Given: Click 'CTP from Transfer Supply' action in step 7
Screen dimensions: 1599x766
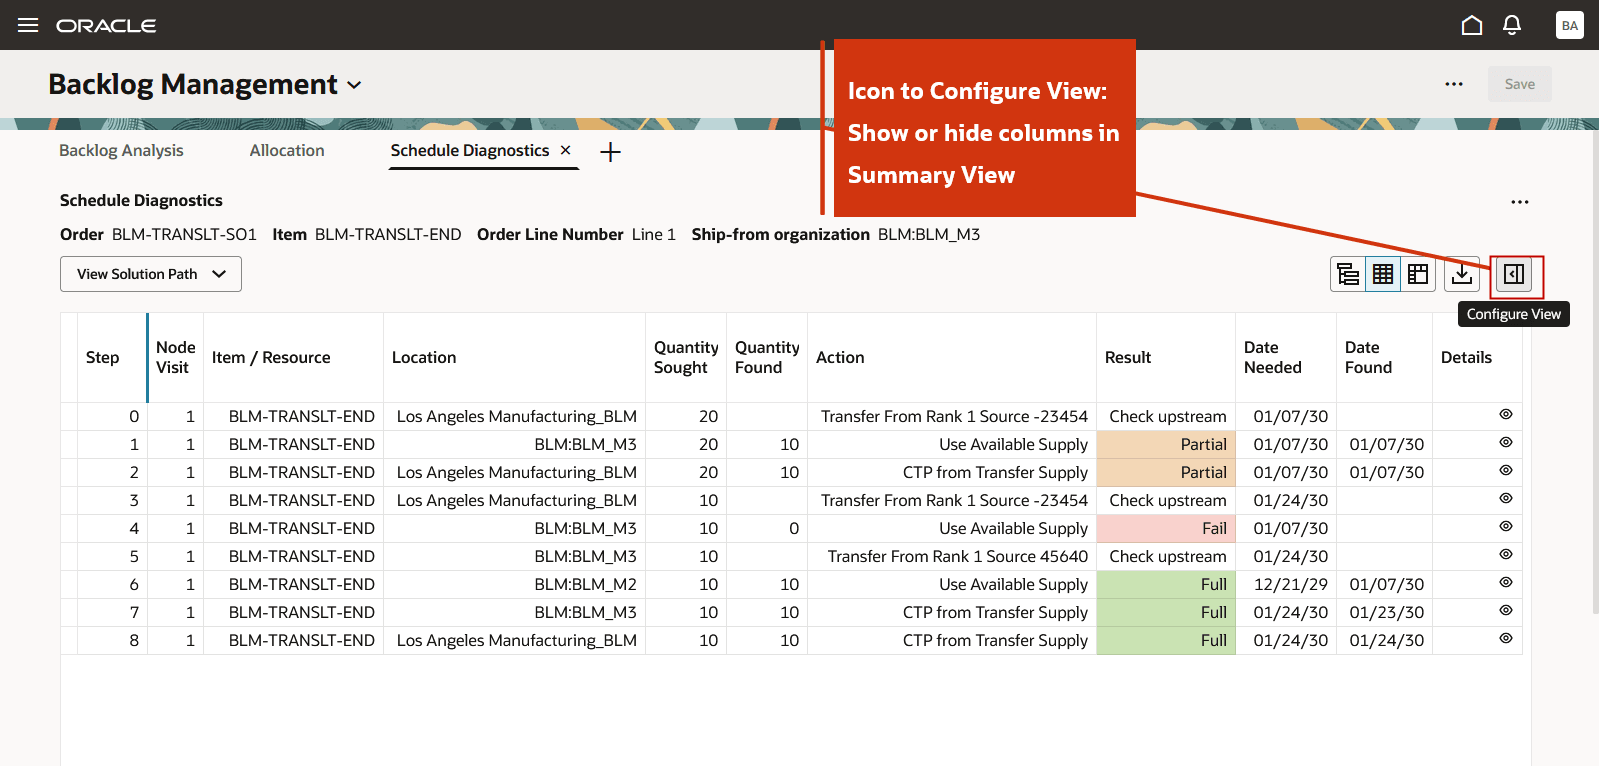Looking at the screenshot, I should 952,613.
